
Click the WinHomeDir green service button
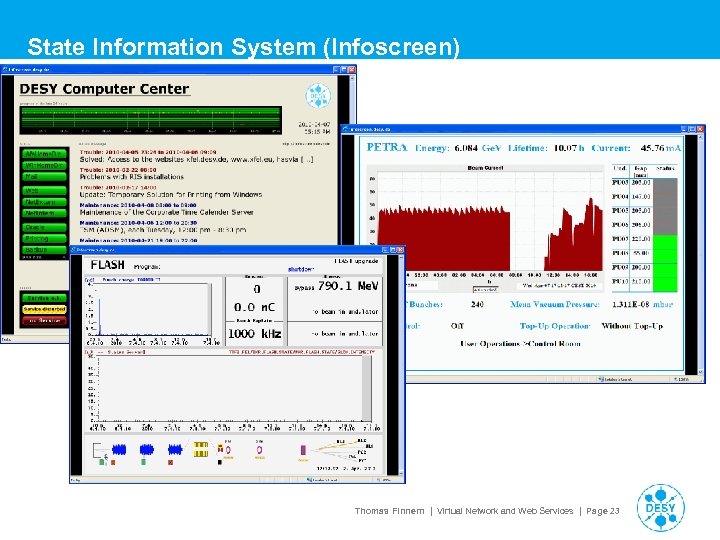point(45,165)
